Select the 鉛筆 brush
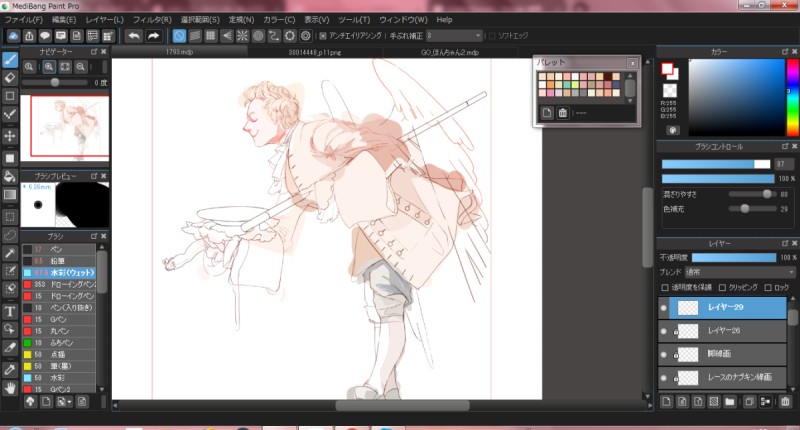 tap(59, 261)
